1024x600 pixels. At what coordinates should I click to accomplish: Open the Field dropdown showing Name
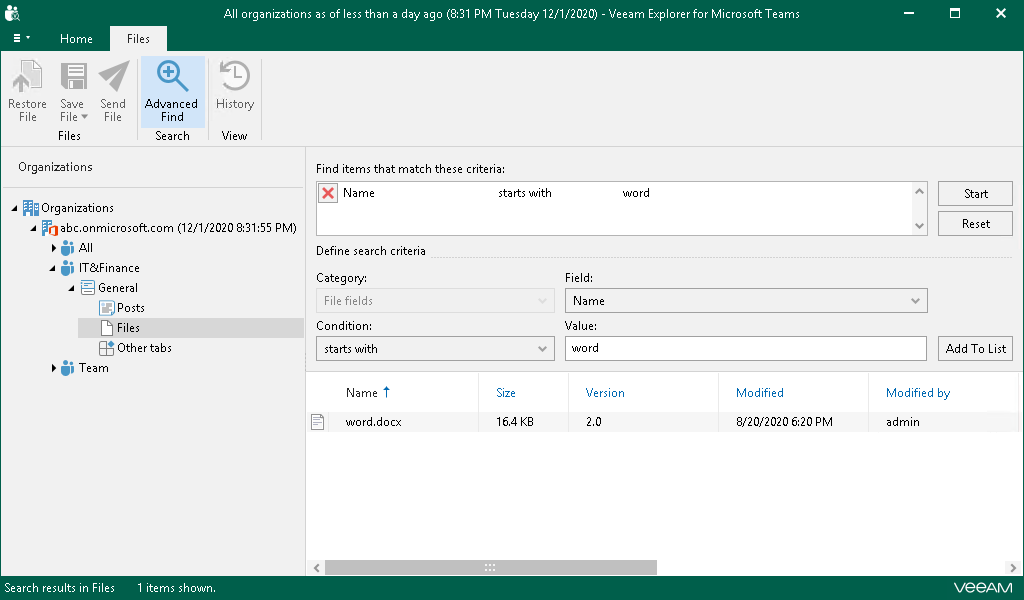745,301
